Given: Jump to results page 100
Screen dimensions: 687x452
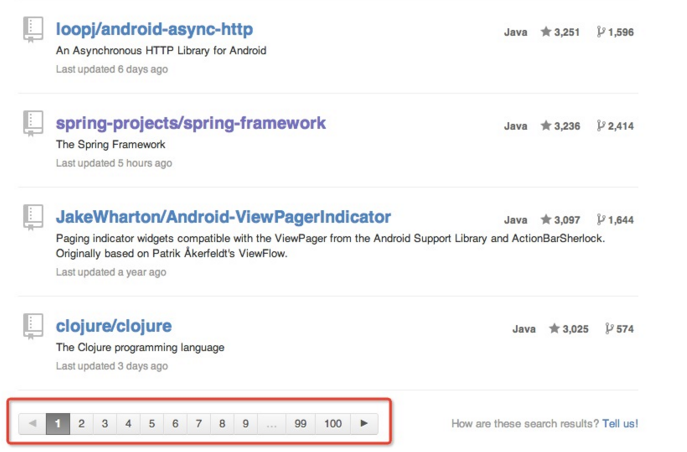Looking at the screenshot, I should [x=333, y=424].
